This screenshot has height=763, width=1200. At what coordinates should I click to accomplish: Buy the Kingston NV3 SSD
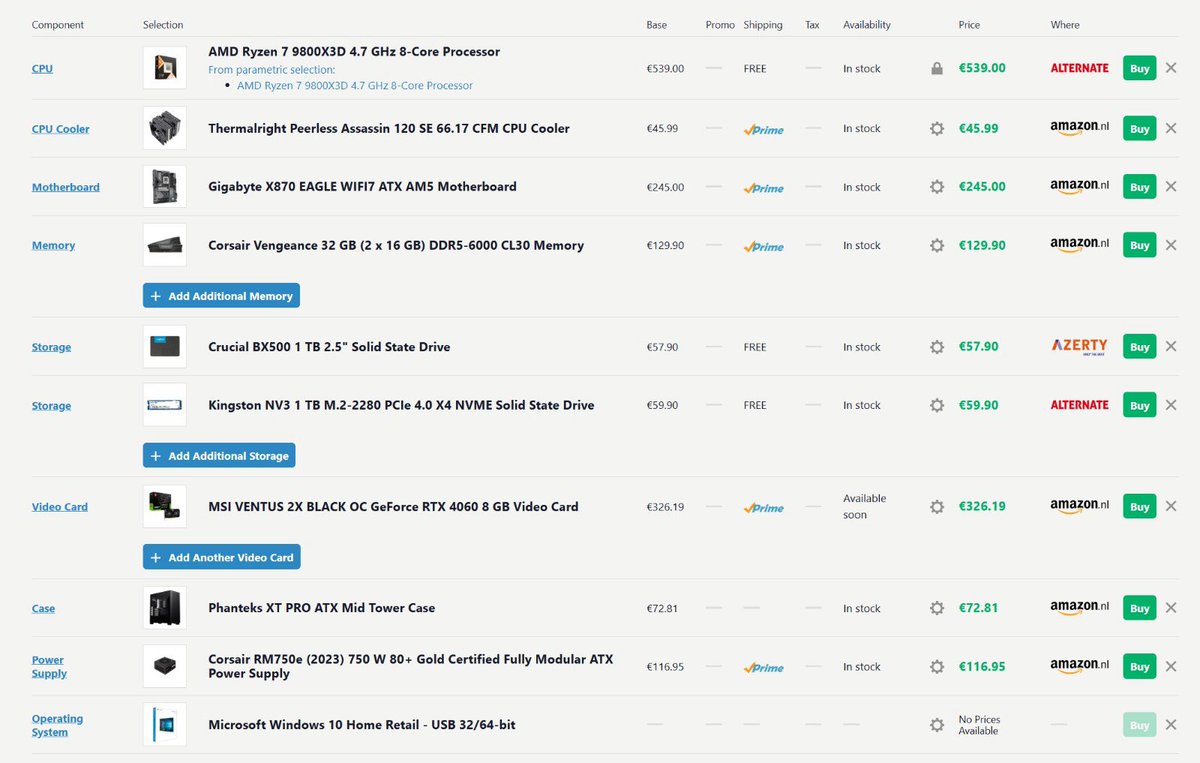point(1139,405)
